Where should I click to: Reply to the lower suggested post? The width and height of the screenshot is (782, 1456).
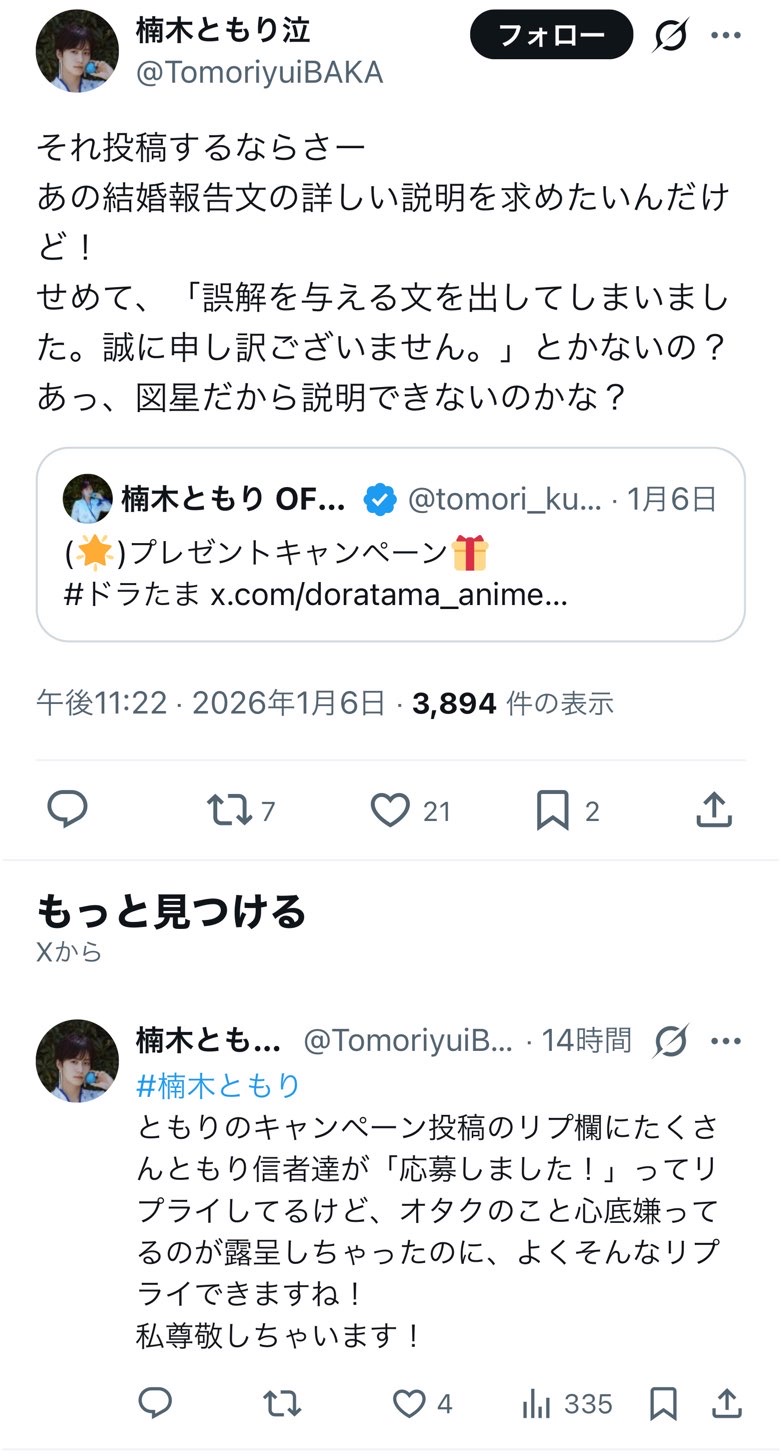155,1403
